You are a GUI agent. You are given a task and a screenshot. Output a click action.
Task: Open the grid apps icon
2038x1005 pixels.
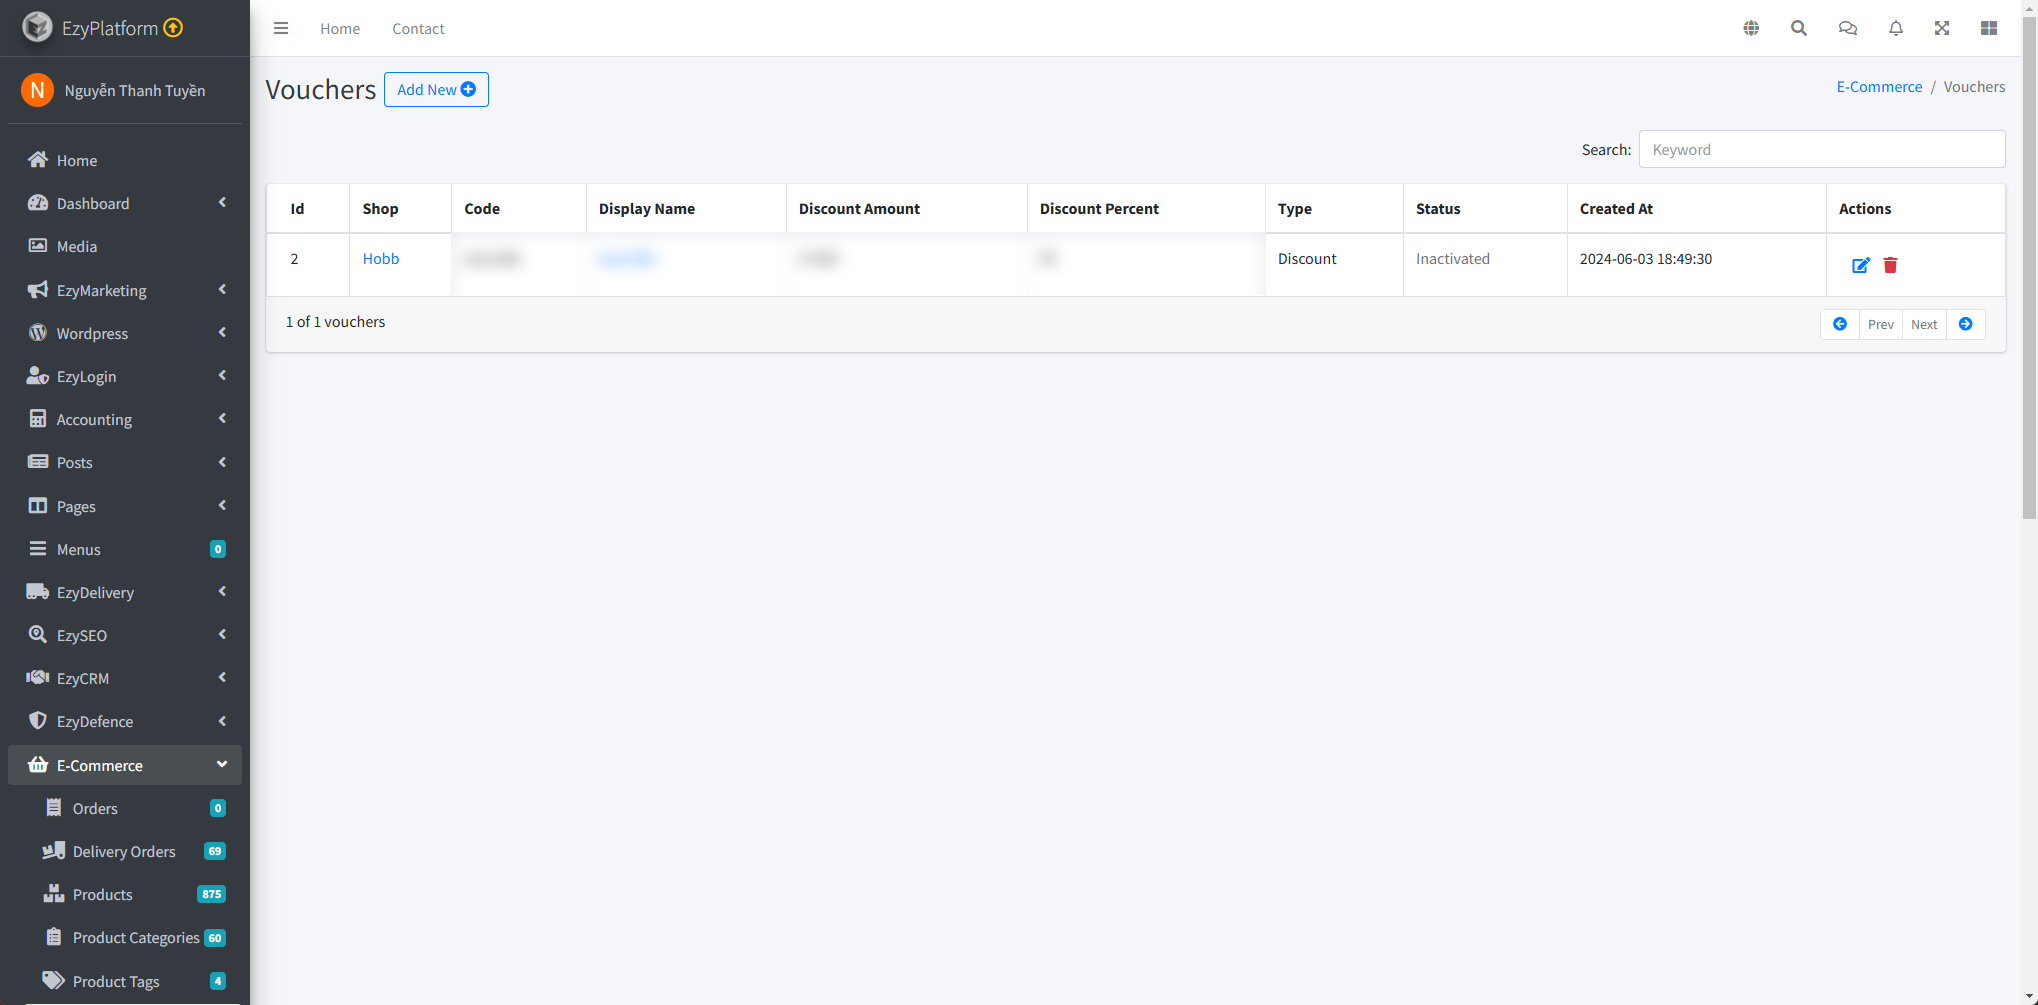(x=1989, y=28)
